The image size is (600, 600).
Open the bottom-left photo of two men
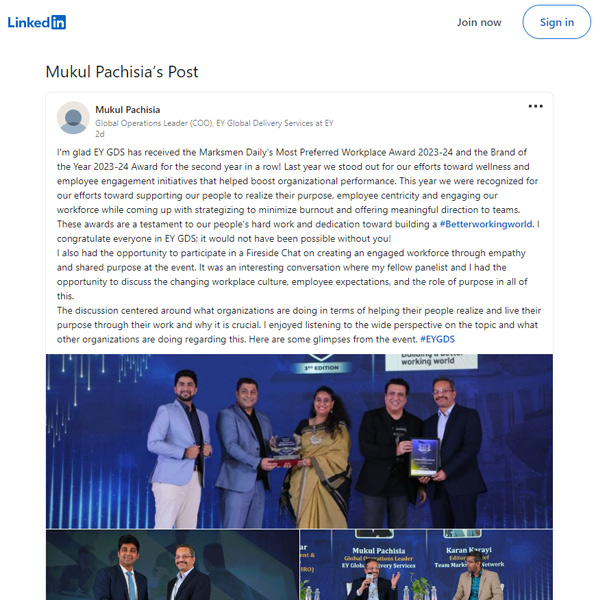pos(172,565)
